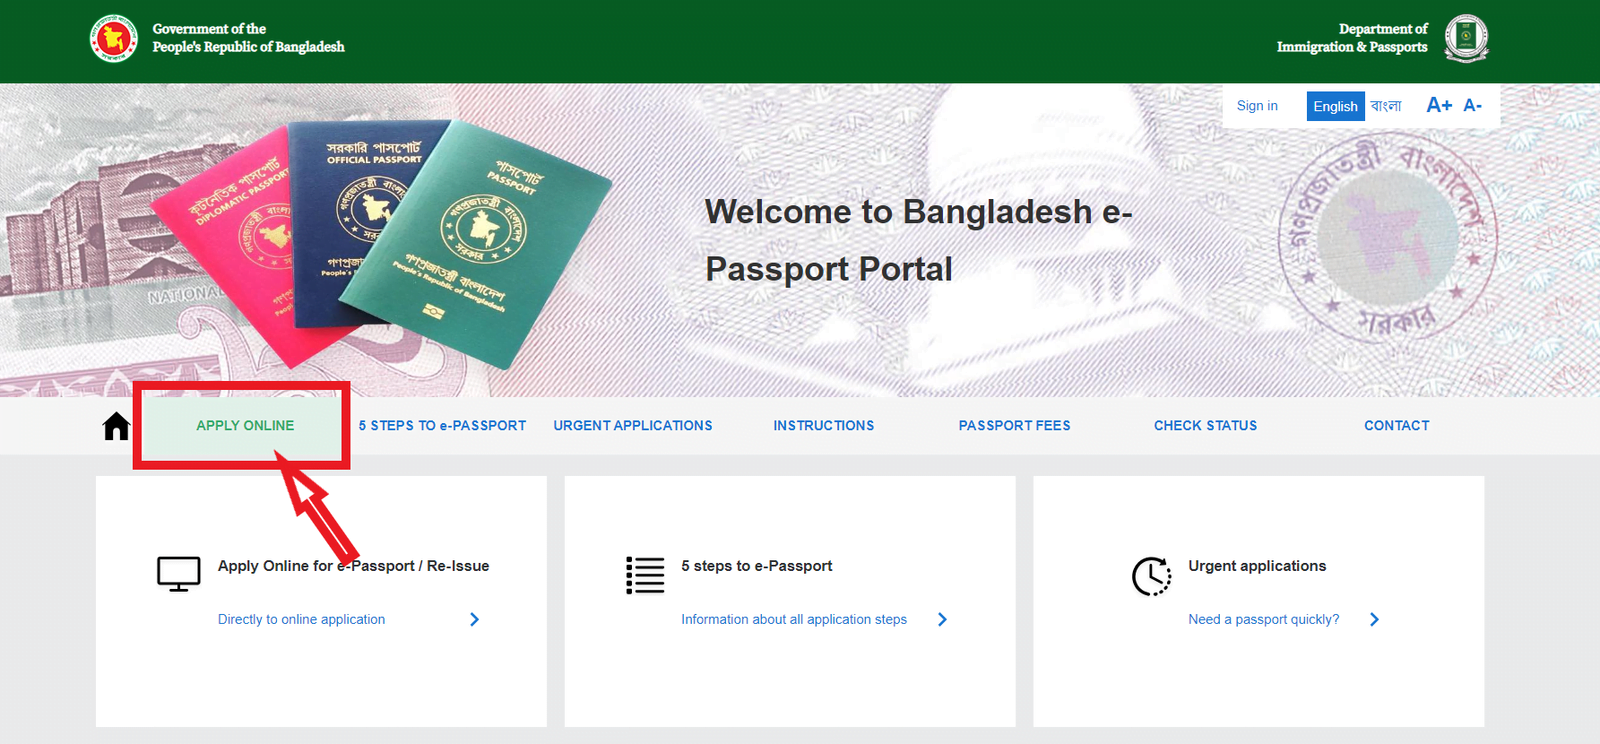Click the monitor icon for Apply Online

(179, 574)
